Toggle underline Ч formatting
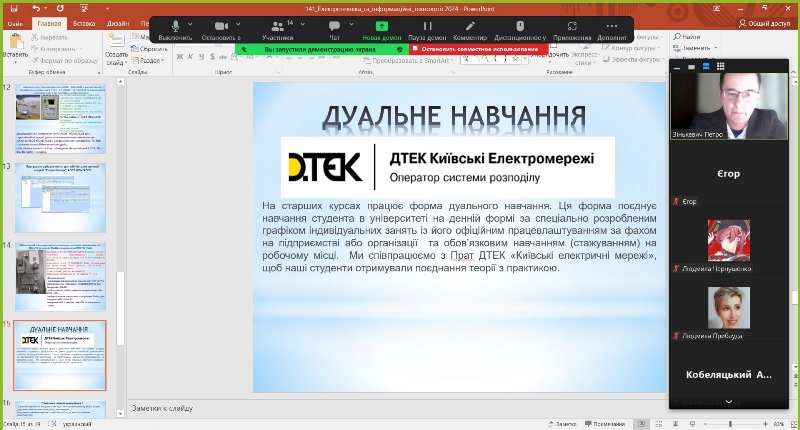The width and height of the screenshot is (800, 430). (201, 57)
